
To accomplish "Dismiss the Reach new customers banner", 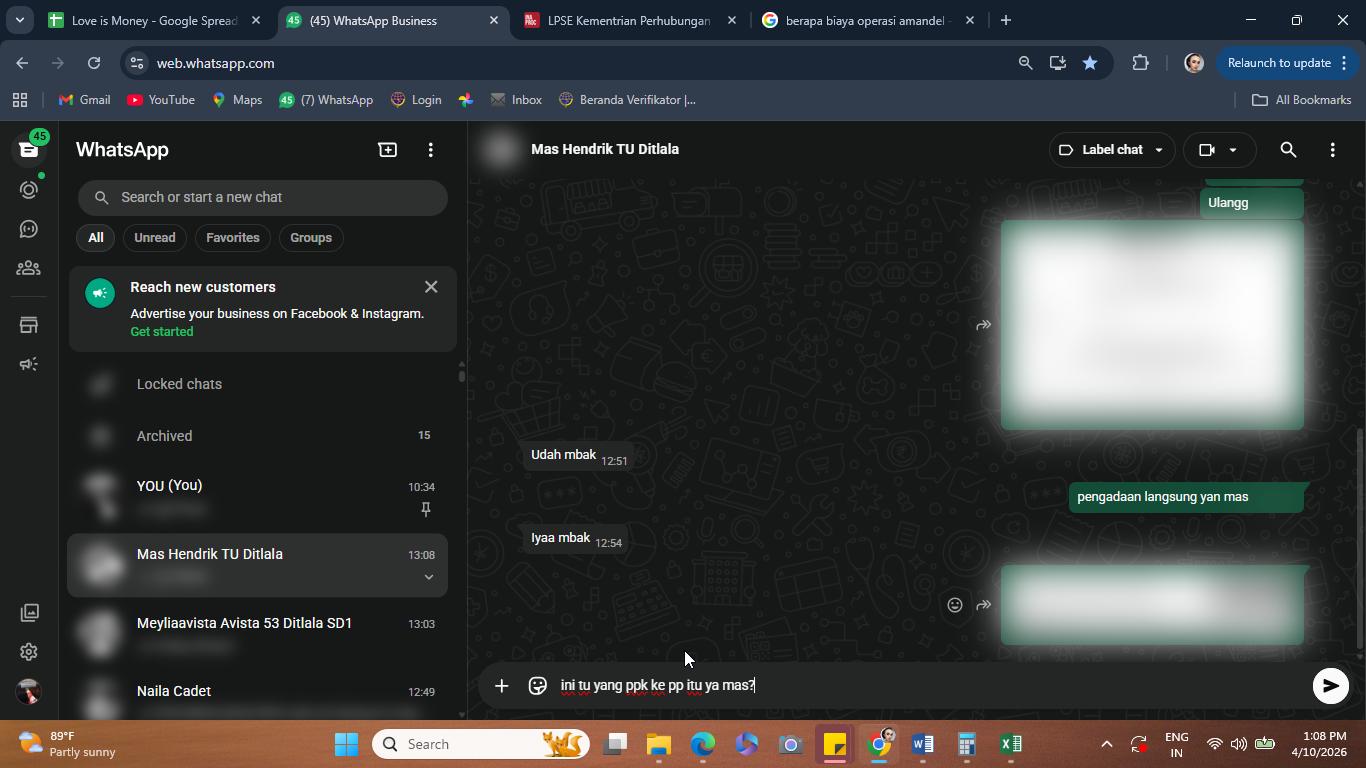I will click(431, 287).
